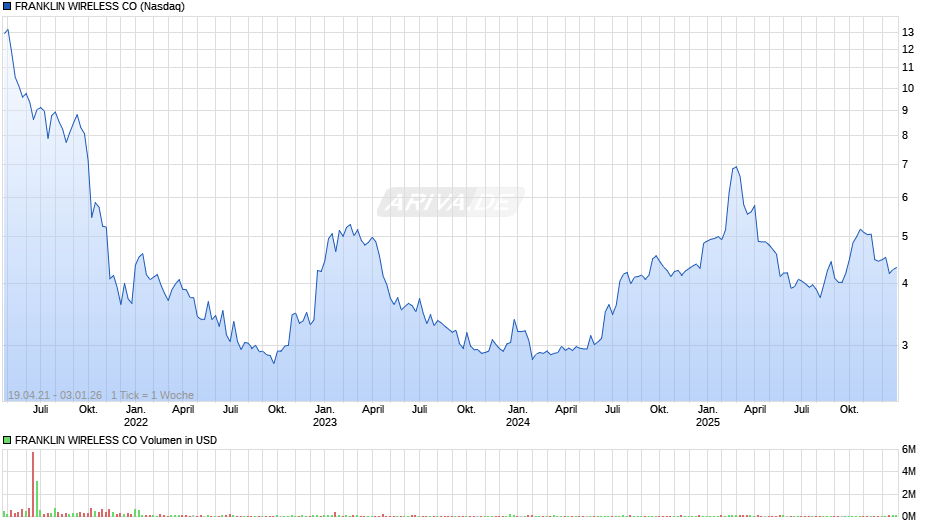Screen dimensions: 940x526
Task: Click the price axis label 9
Action: click(905, 110)
